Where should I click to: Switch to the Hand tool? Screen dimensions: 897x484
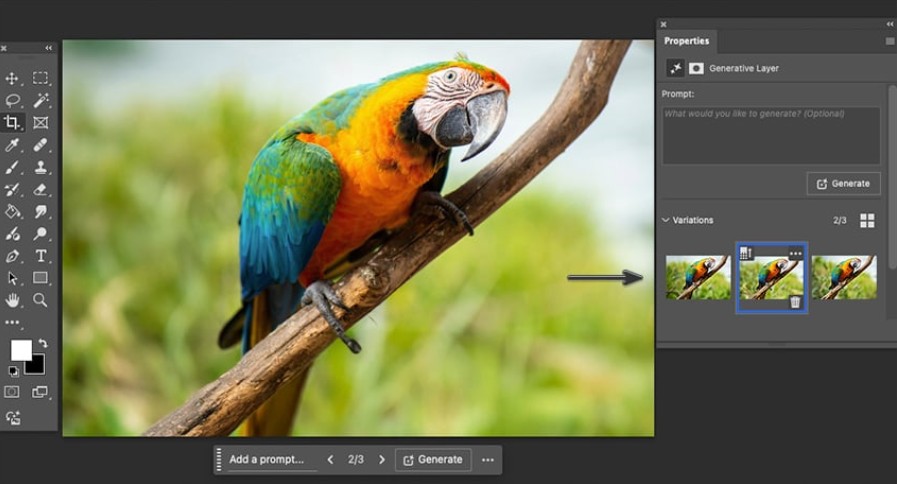click(x=12, y=300)
